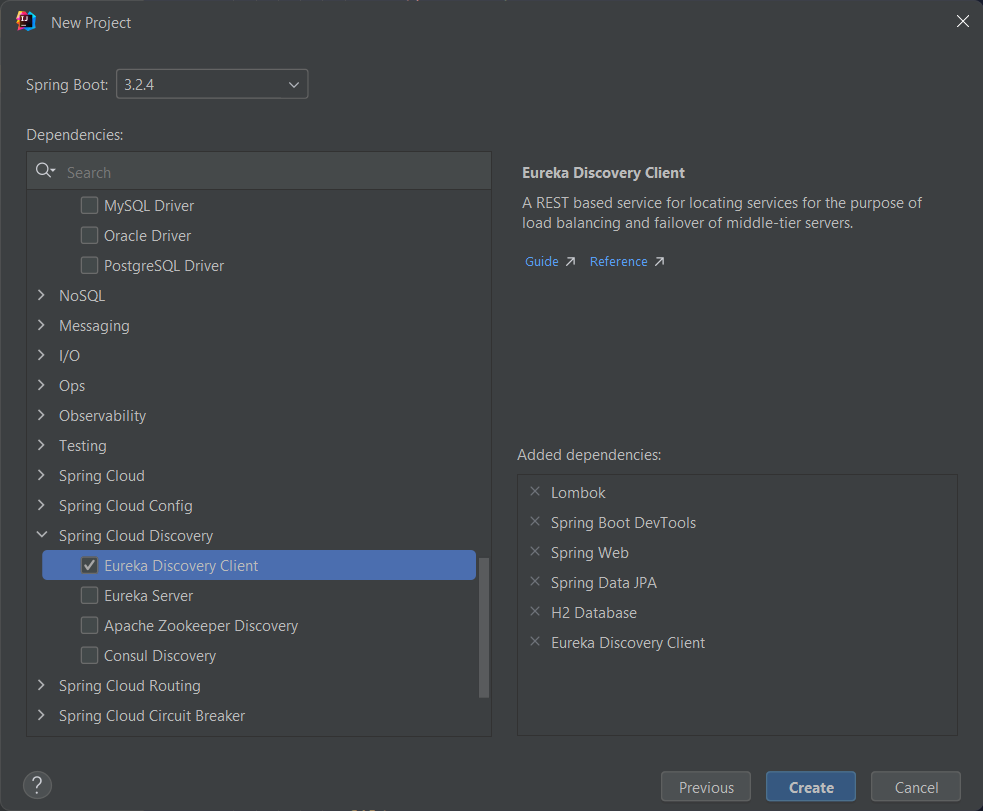Remove H2 Database from added dependencies

click(535, 612)
